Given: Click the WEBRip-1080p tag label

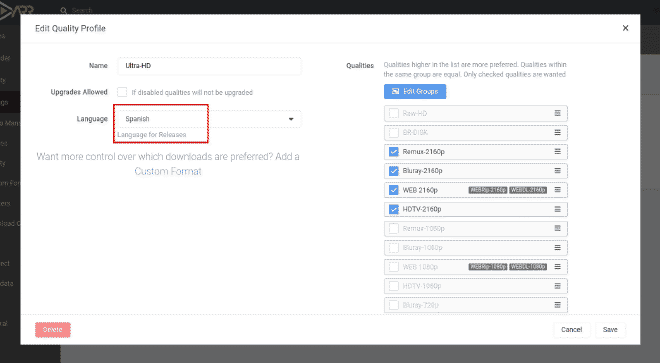Looking at the screenshot, I should click(x=487, y=267).
